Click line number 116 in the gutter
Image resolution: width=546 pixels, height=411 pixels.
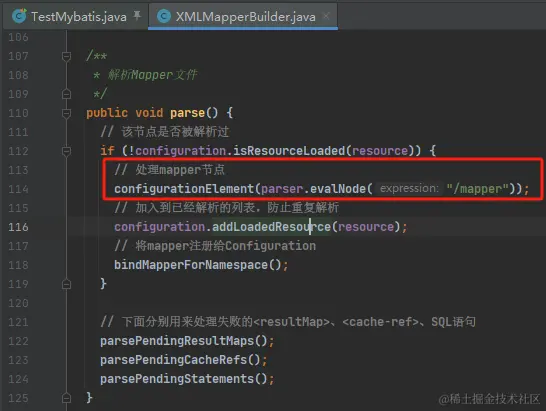18,227
